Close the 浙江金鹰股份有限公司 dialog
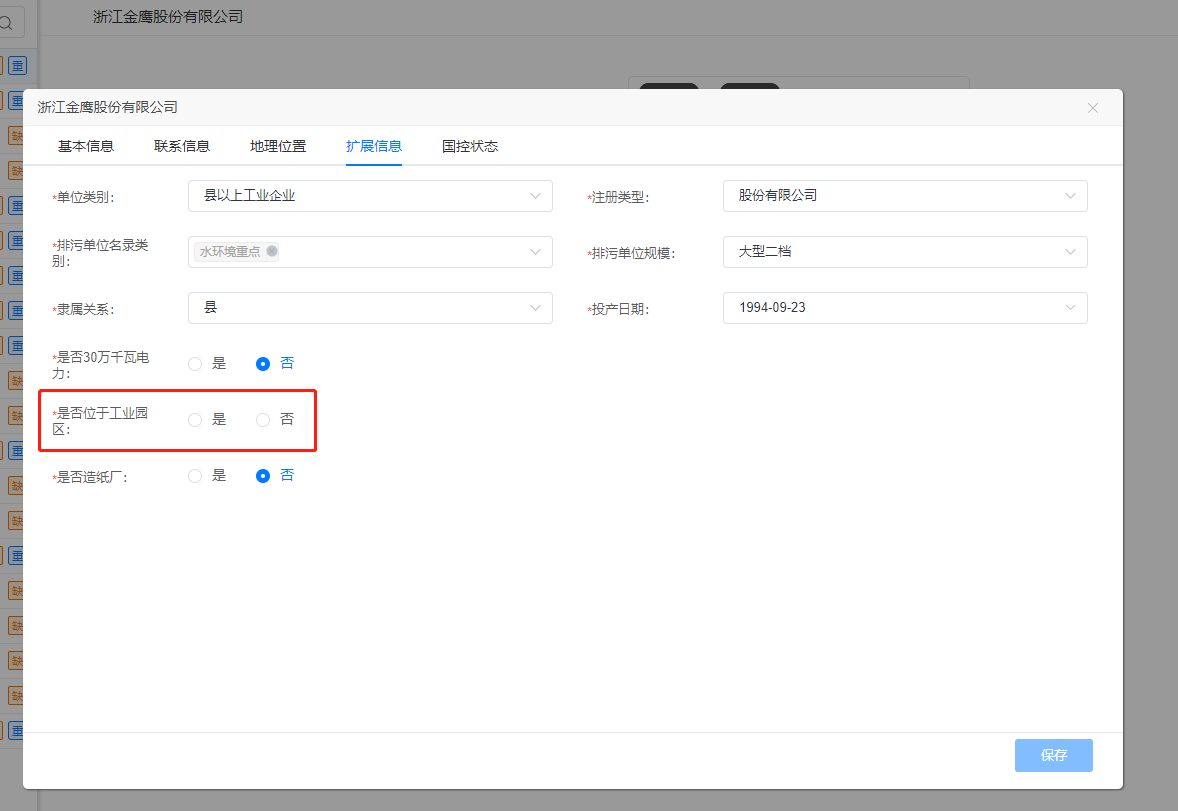Screen dimensions: 1178x811 tap(1092, 108)
